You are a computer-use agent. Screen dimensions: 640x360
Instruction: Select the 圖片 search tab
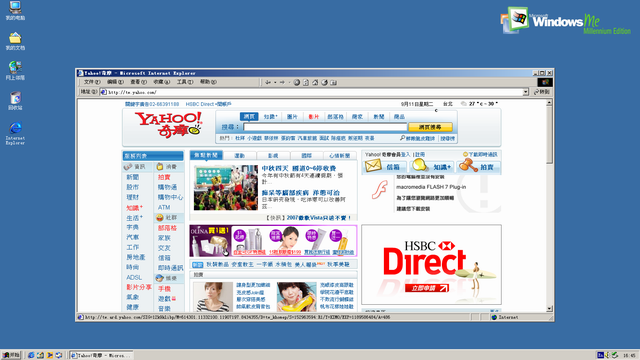tap(292, 117)
